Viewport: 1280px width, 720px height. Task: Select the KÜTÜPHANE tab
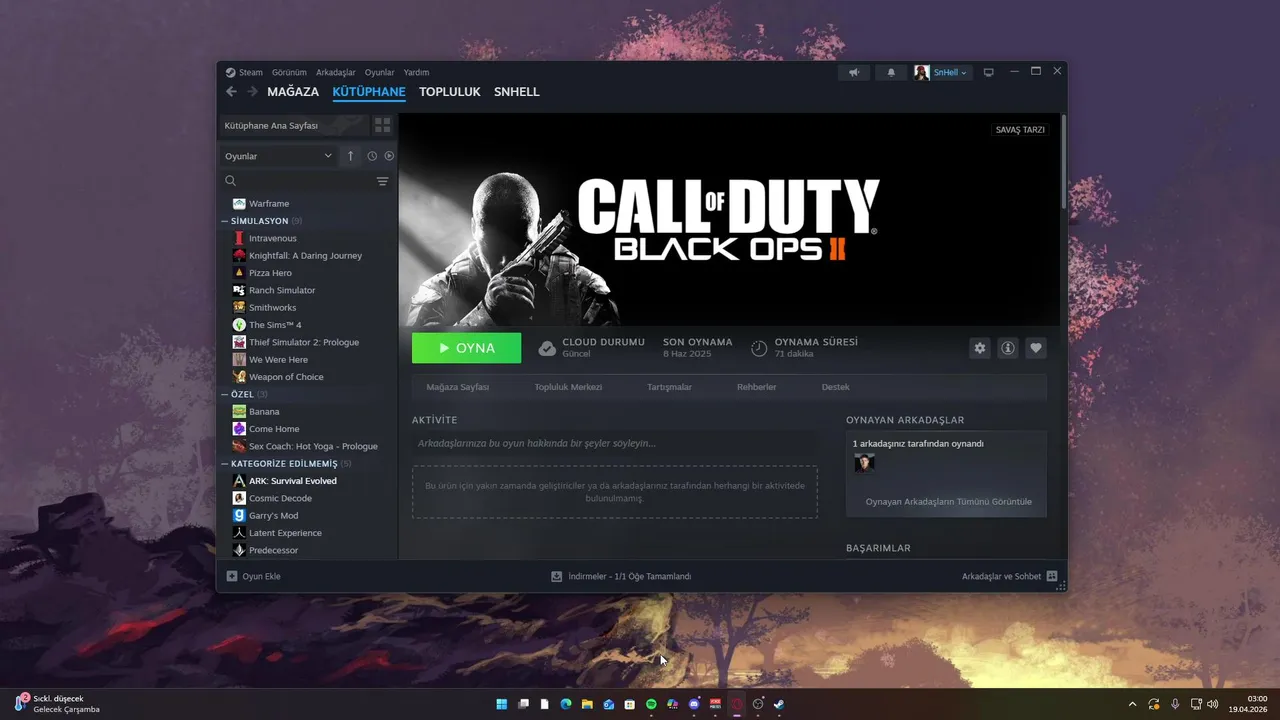coord(369,92)
